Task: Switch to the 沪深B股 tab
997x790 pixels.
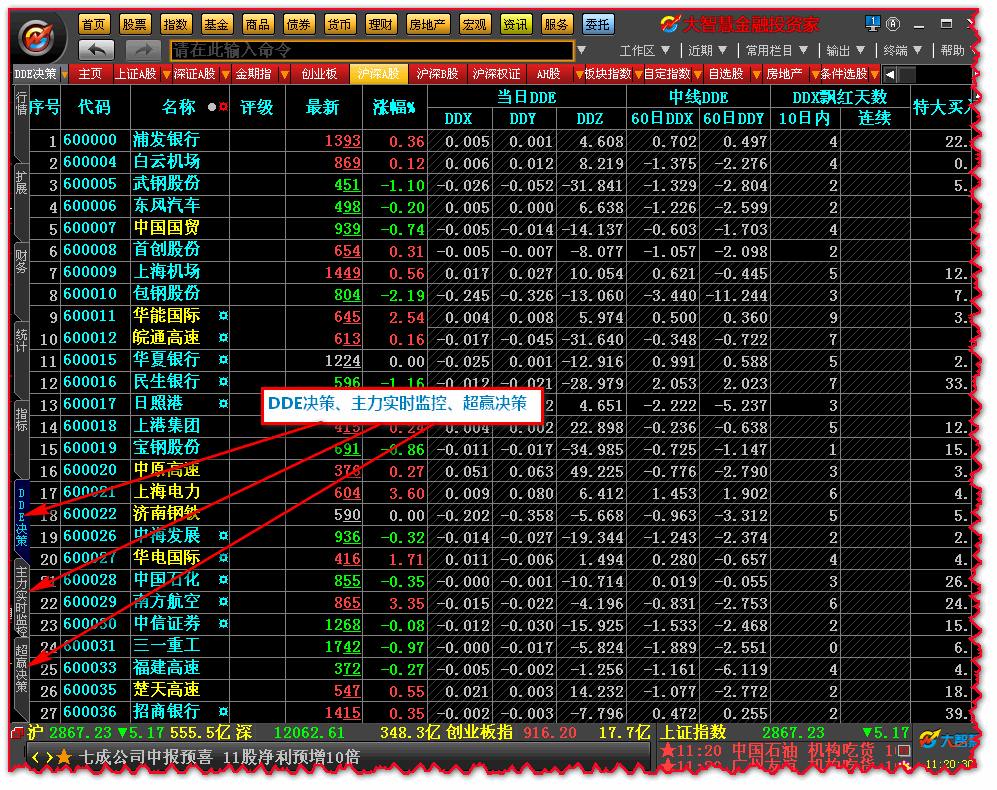Action: click(437, 74)
